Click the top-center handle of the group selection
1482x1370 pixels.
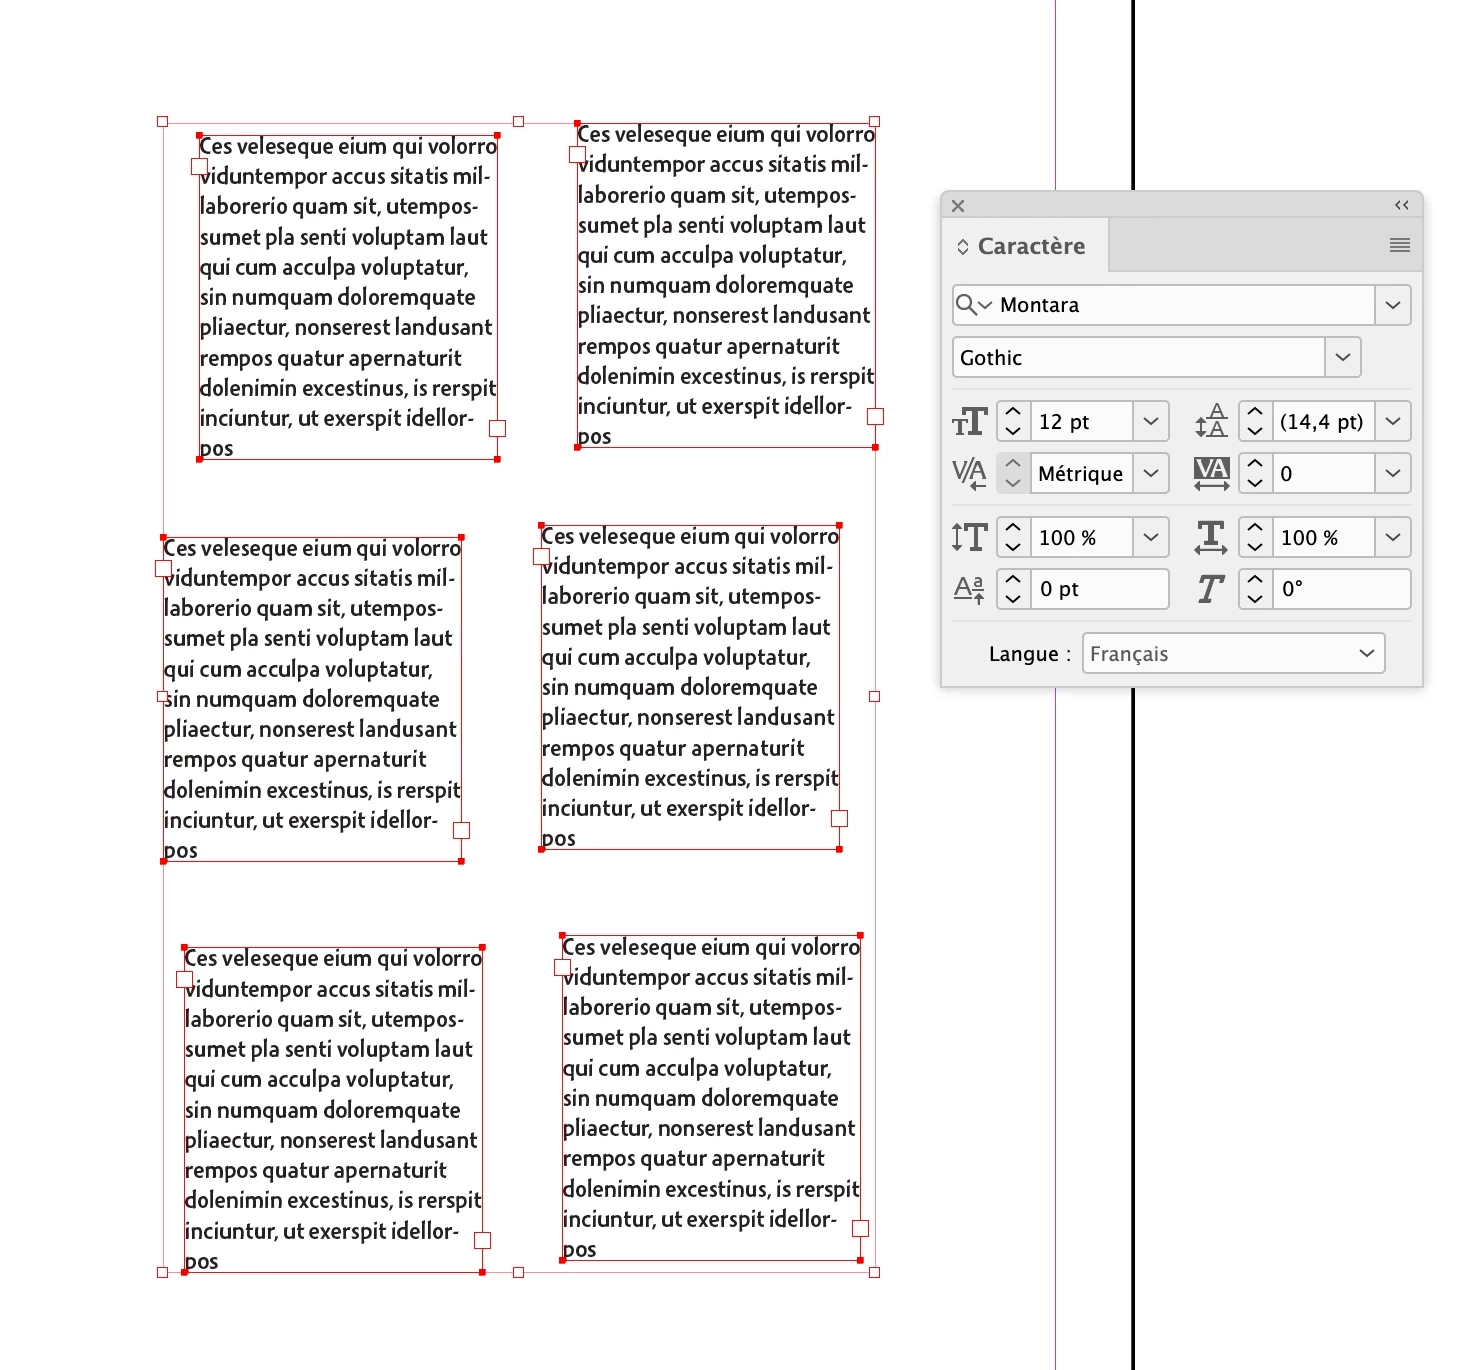point(519,122)
